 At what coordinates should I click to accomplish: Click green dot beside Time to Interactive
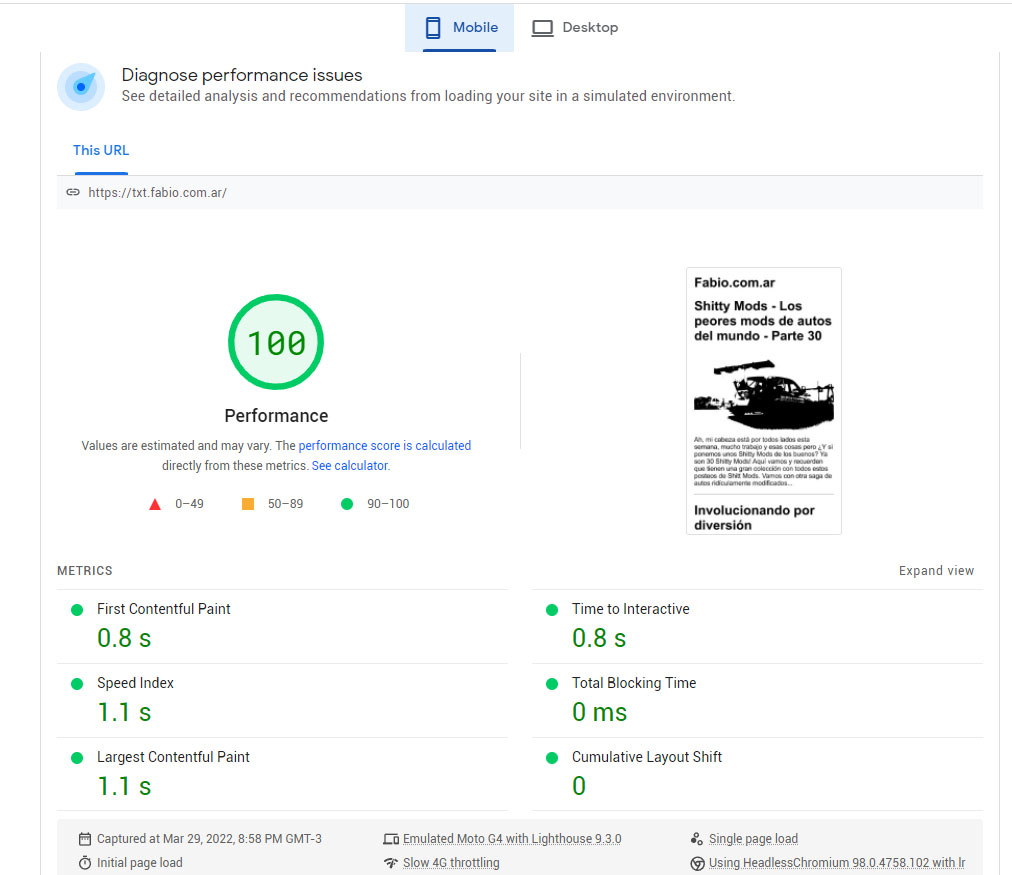pos(552,610)
